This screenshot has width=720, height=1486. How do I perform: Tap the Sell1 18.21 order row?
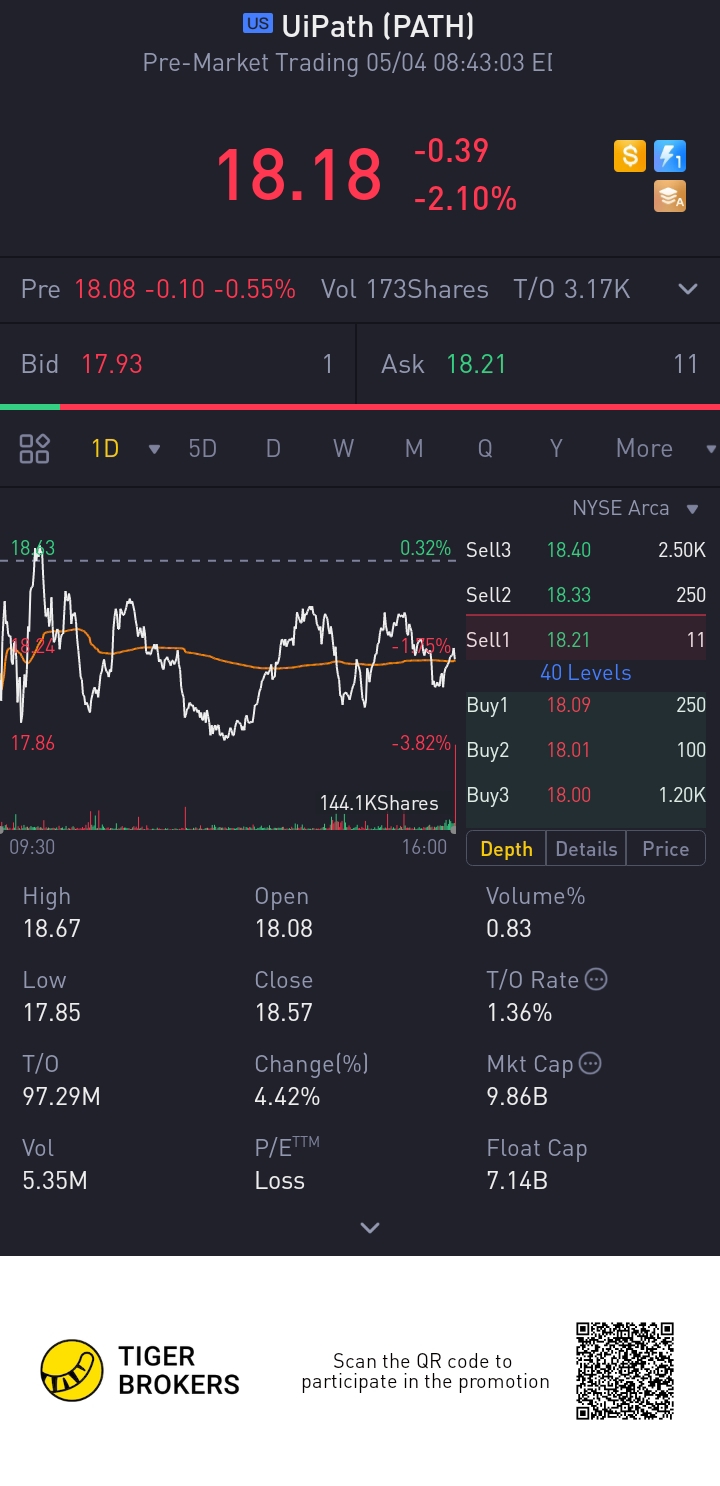point(586,640)
